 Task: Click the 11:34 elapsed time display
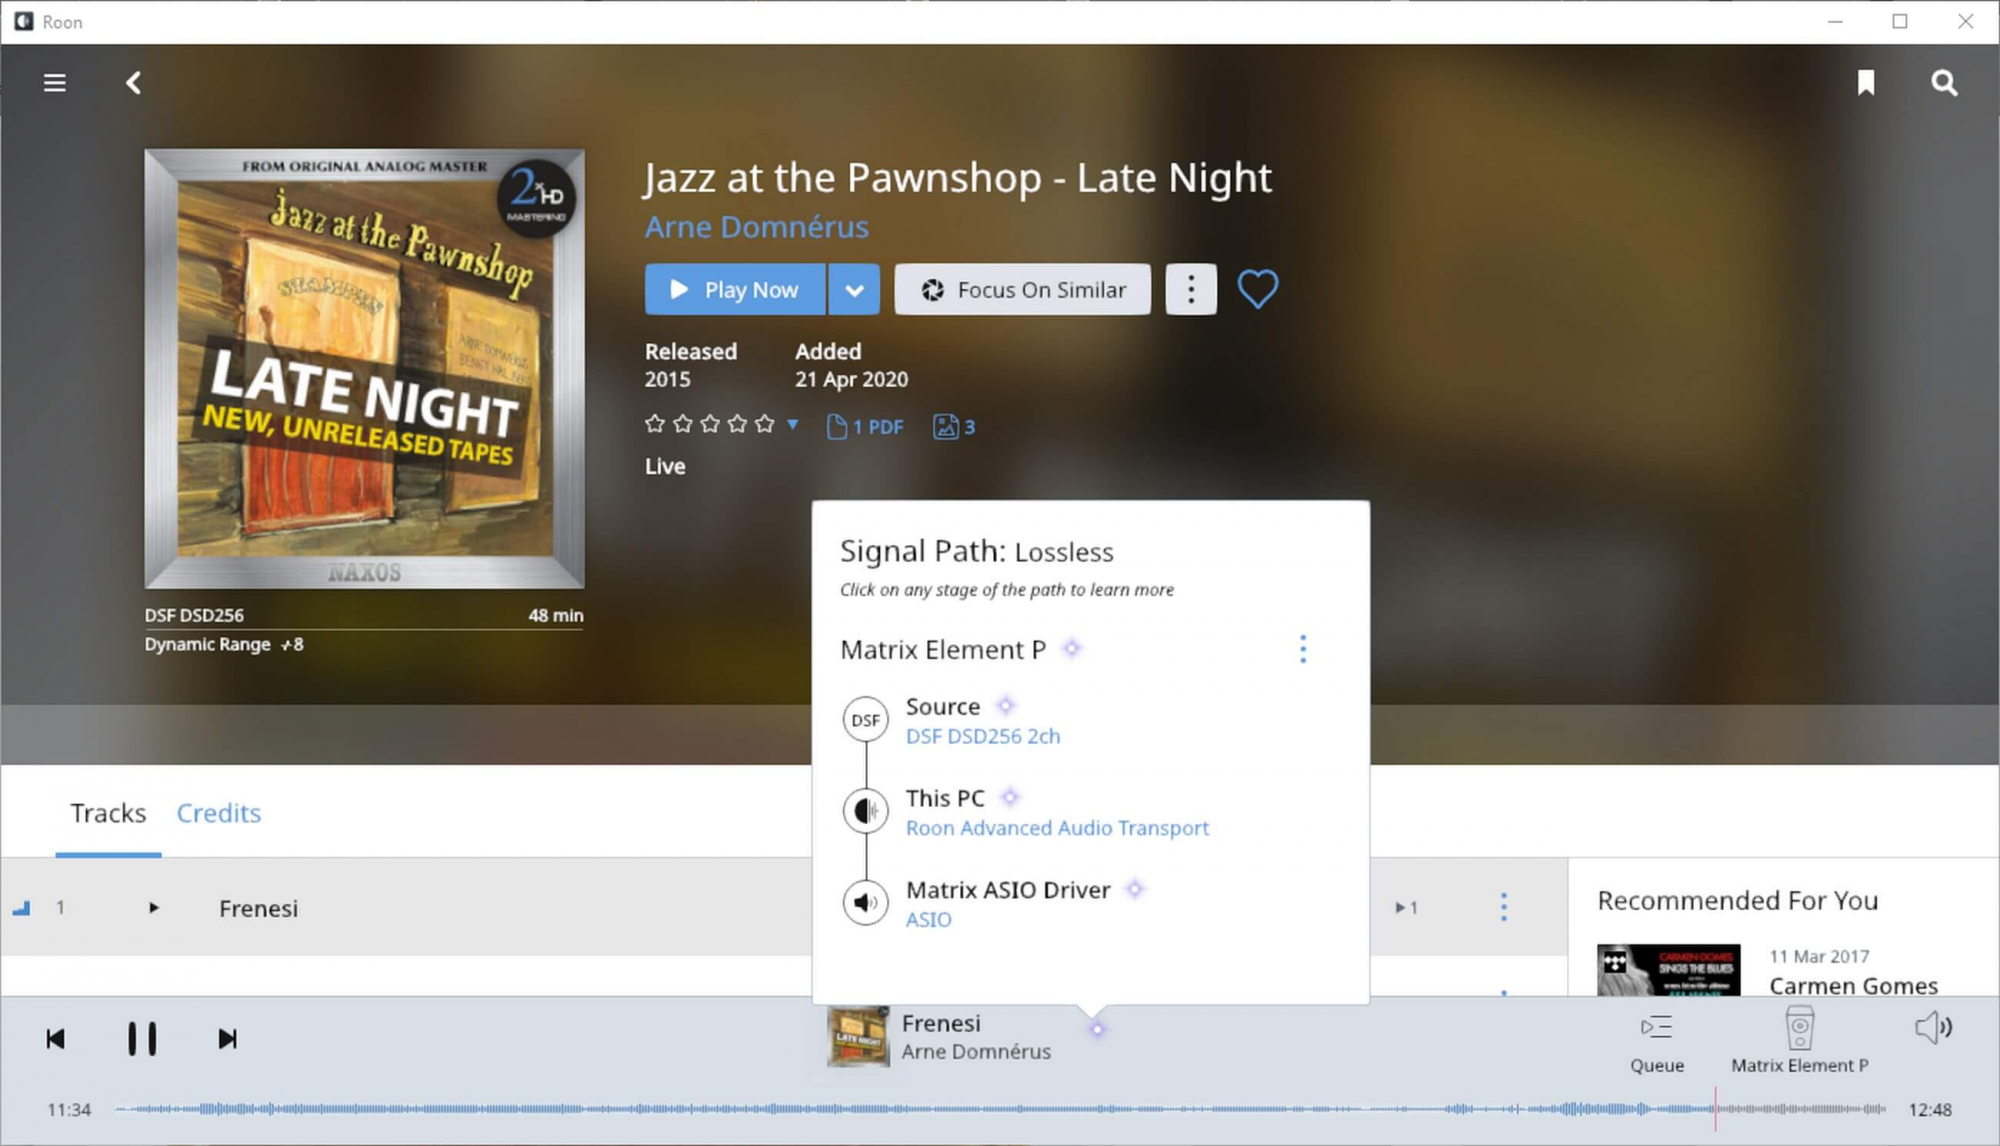click(69, 1110)
